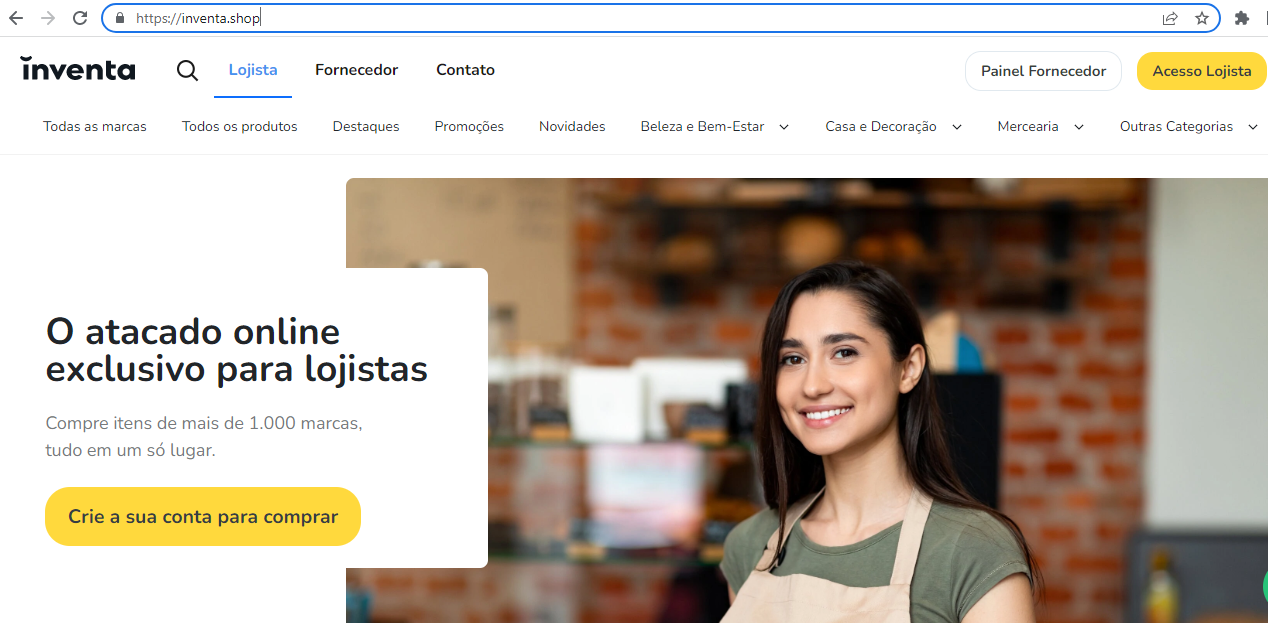Viewport: 1268px width, 623px height.
Task: Open Painel Fornecedor
Action: 1043,70
